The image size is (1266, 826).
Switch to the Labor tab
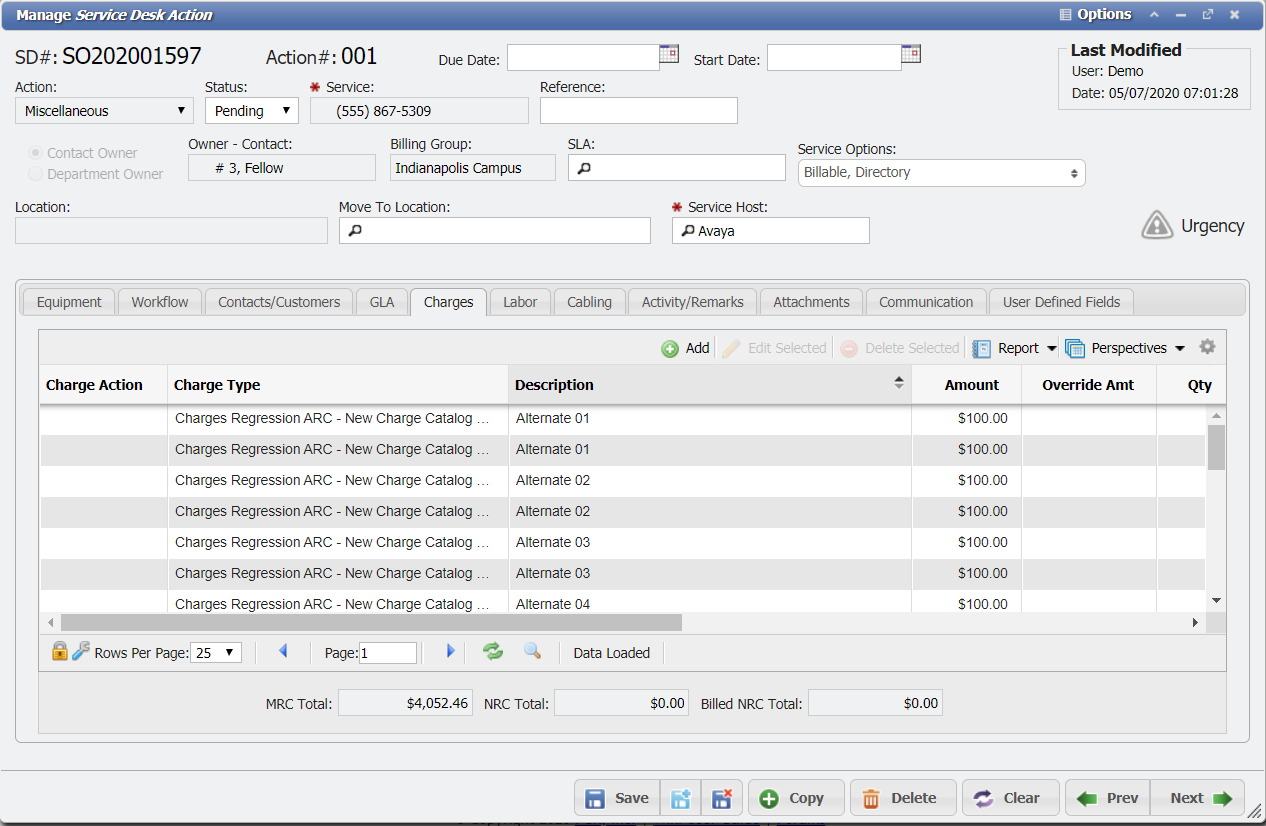click(x=519, y=301)
